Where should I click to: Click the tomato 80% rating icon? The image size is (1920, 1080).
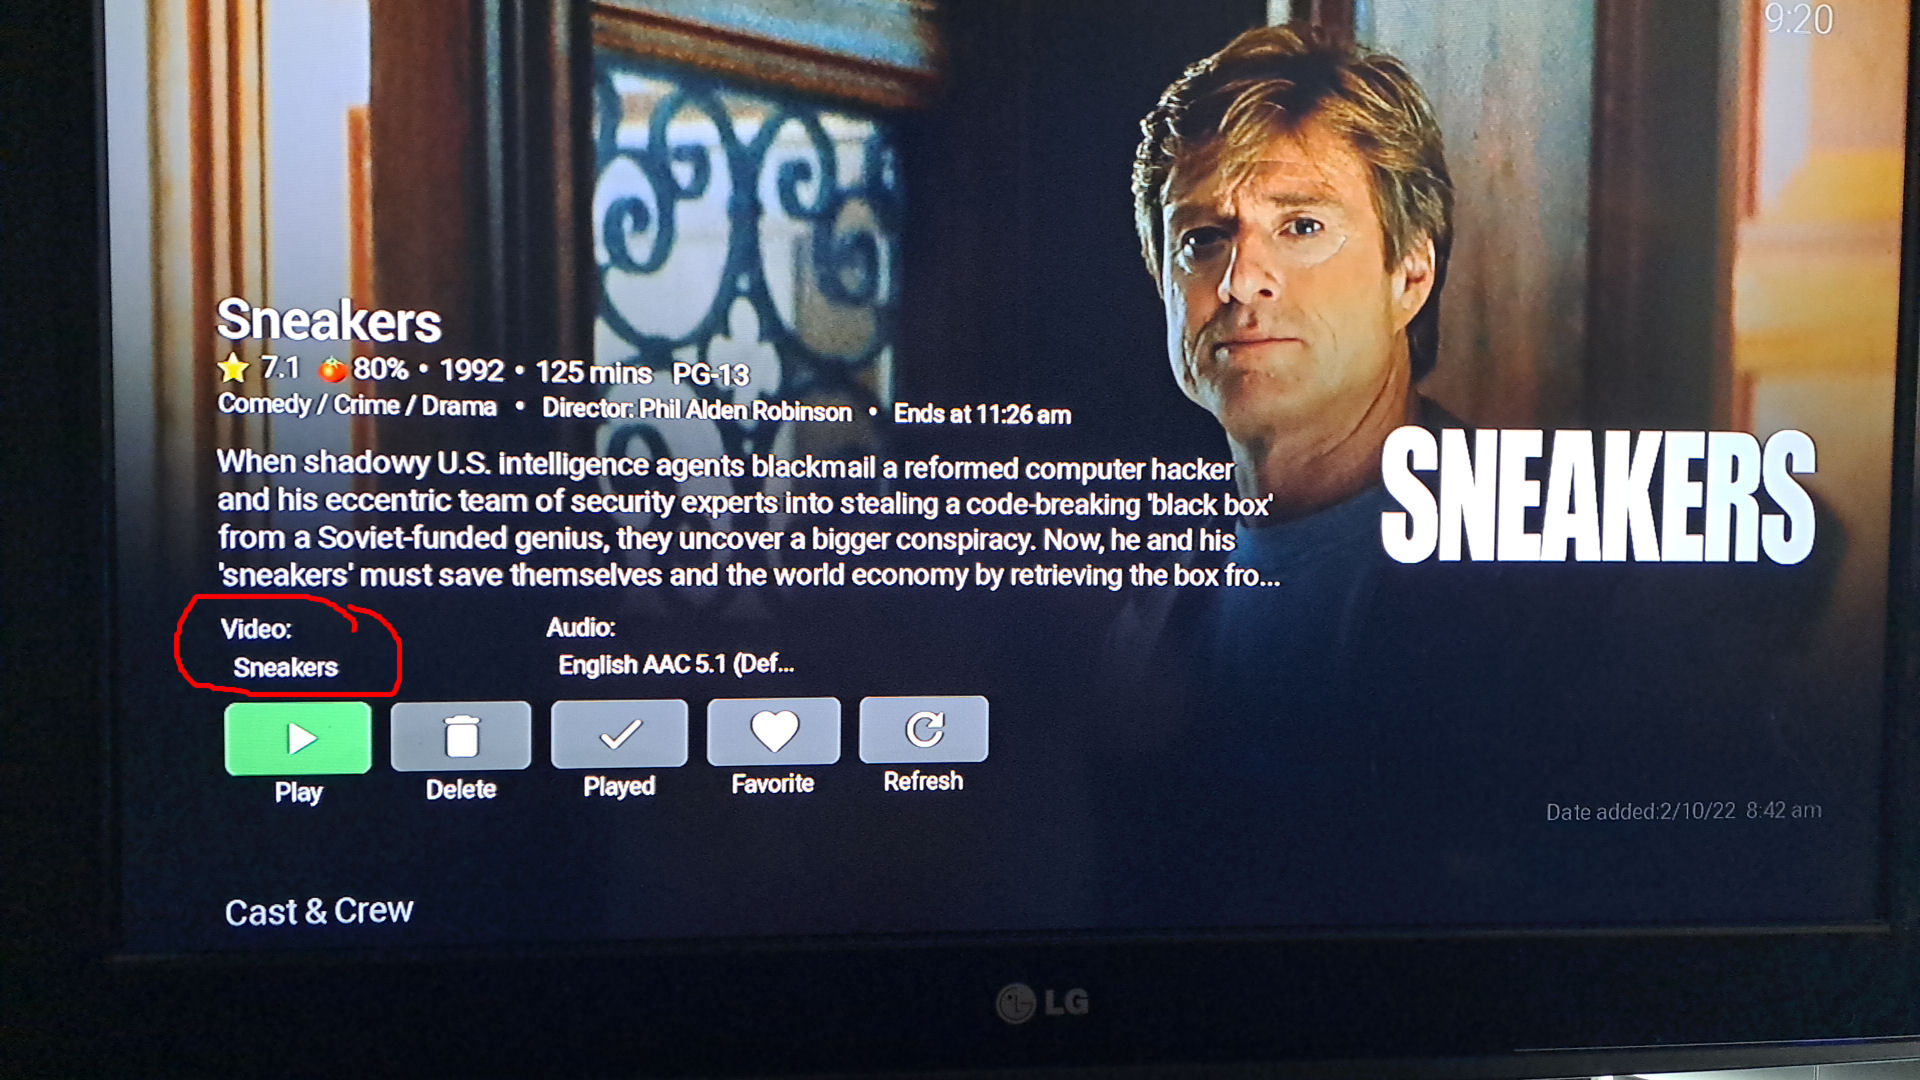pyautogui.click(x=333, y=370)
